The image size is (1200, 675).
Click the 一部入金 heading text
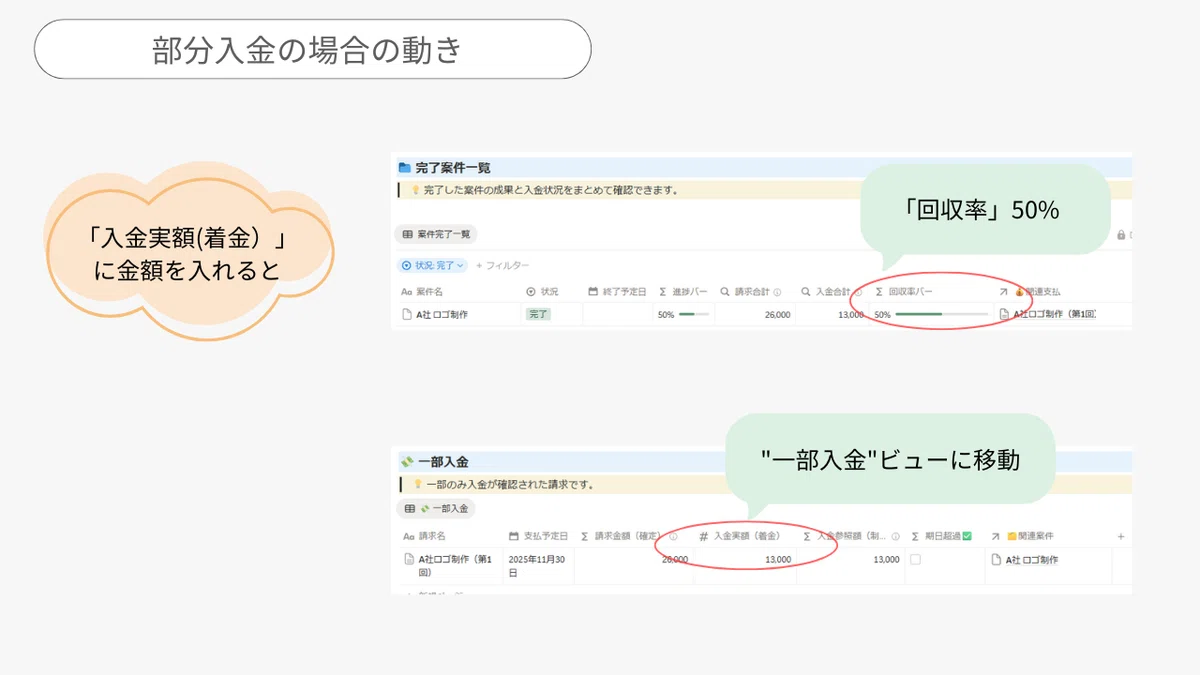click(443, 462)
